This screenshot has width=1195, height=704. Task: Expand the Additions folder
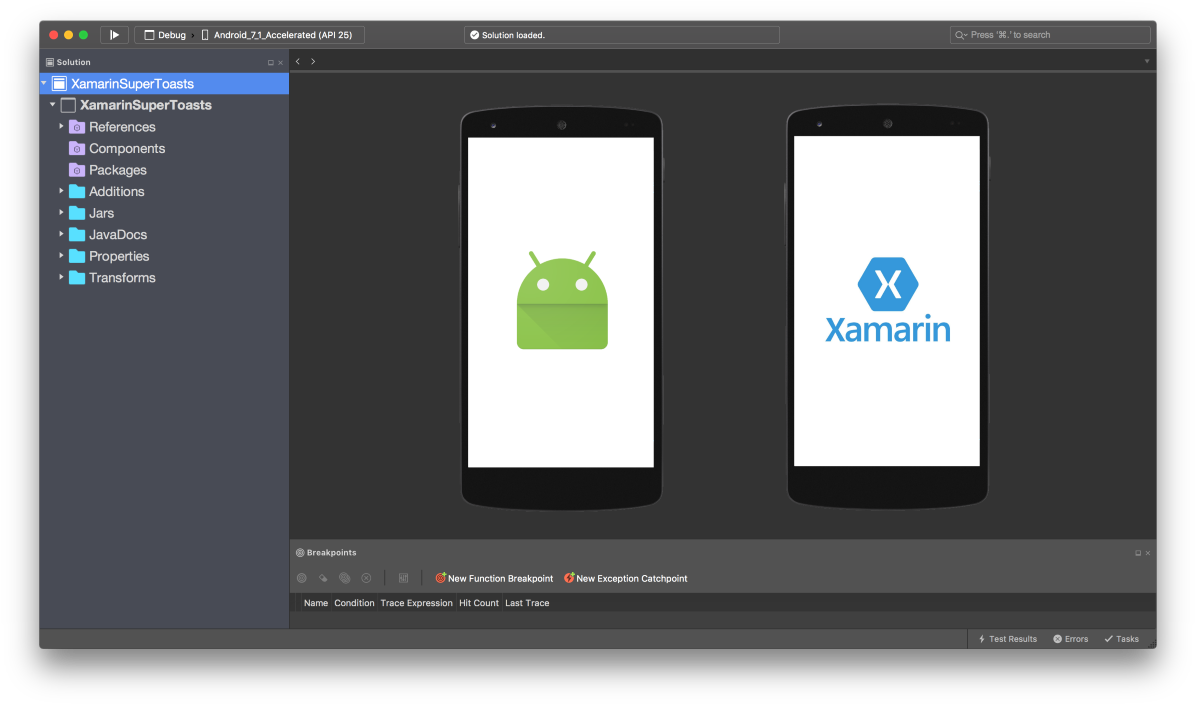61,191
